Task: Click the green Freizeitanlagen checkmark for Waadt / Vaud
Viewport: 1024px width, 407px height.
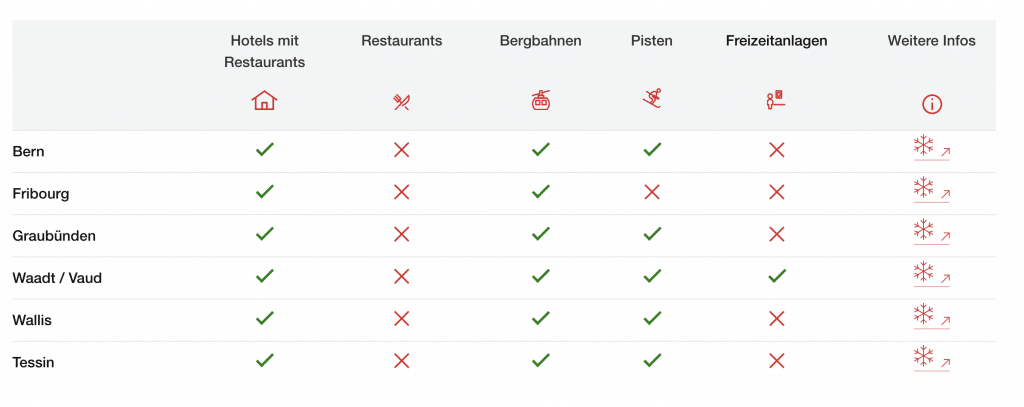Action: click(x=776, y=276)
